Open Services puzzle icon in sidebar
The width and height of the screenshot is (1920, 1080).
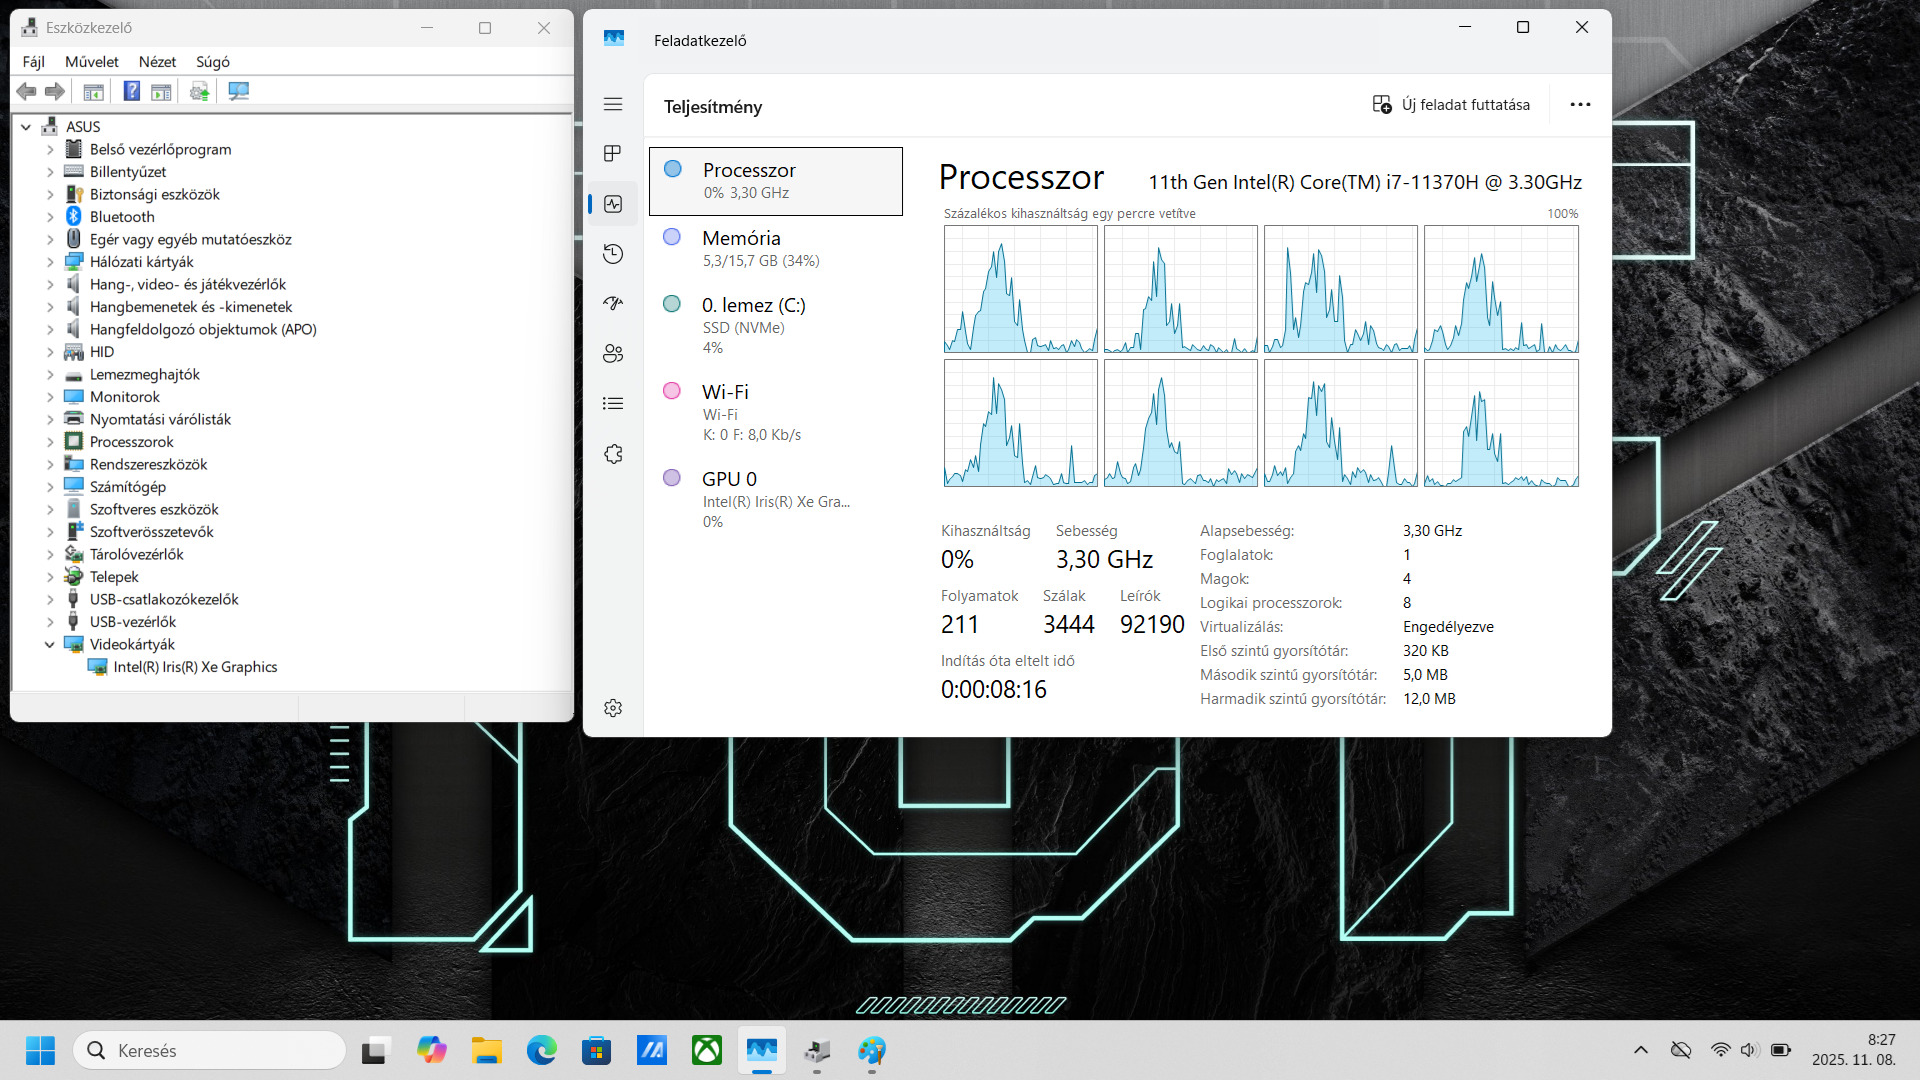(x=613, y=454)
